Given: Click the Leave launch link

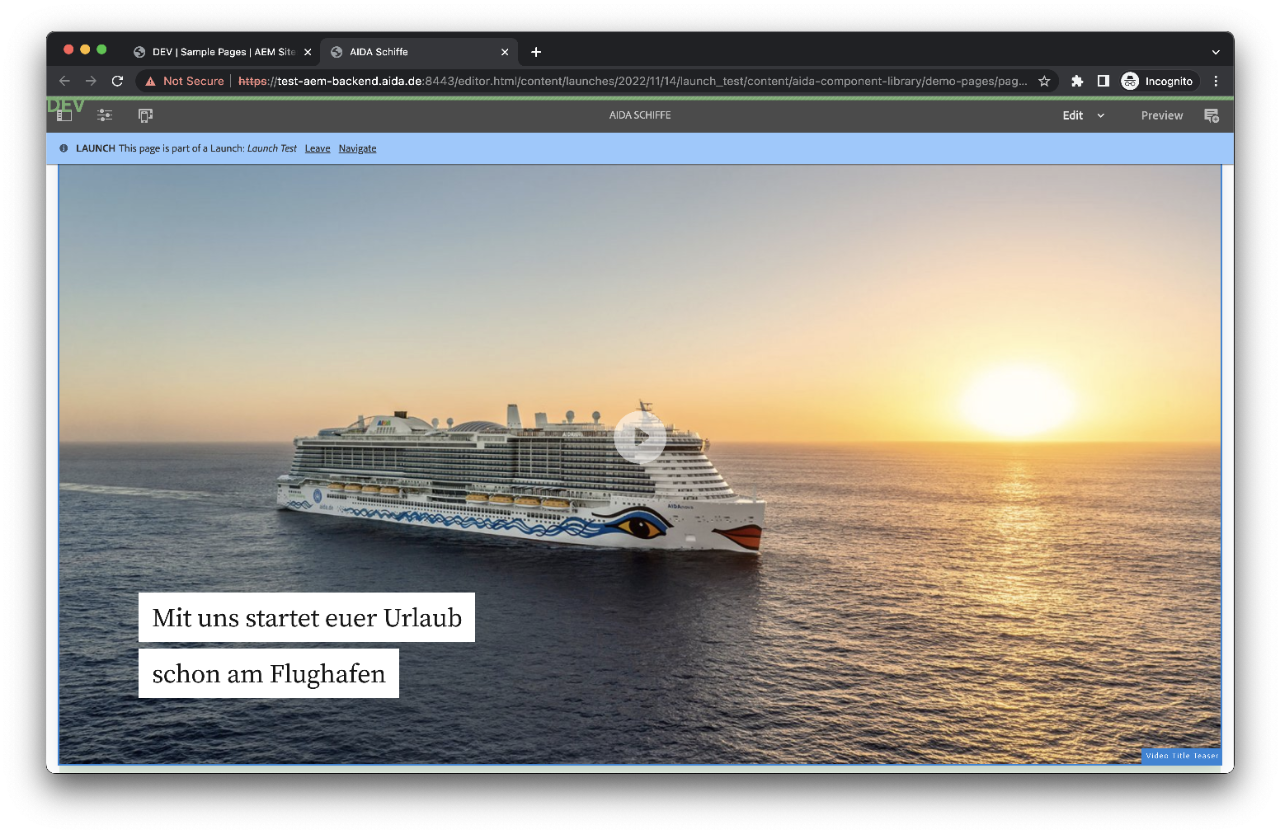Looking at the screenshot, I should [317, 149].
